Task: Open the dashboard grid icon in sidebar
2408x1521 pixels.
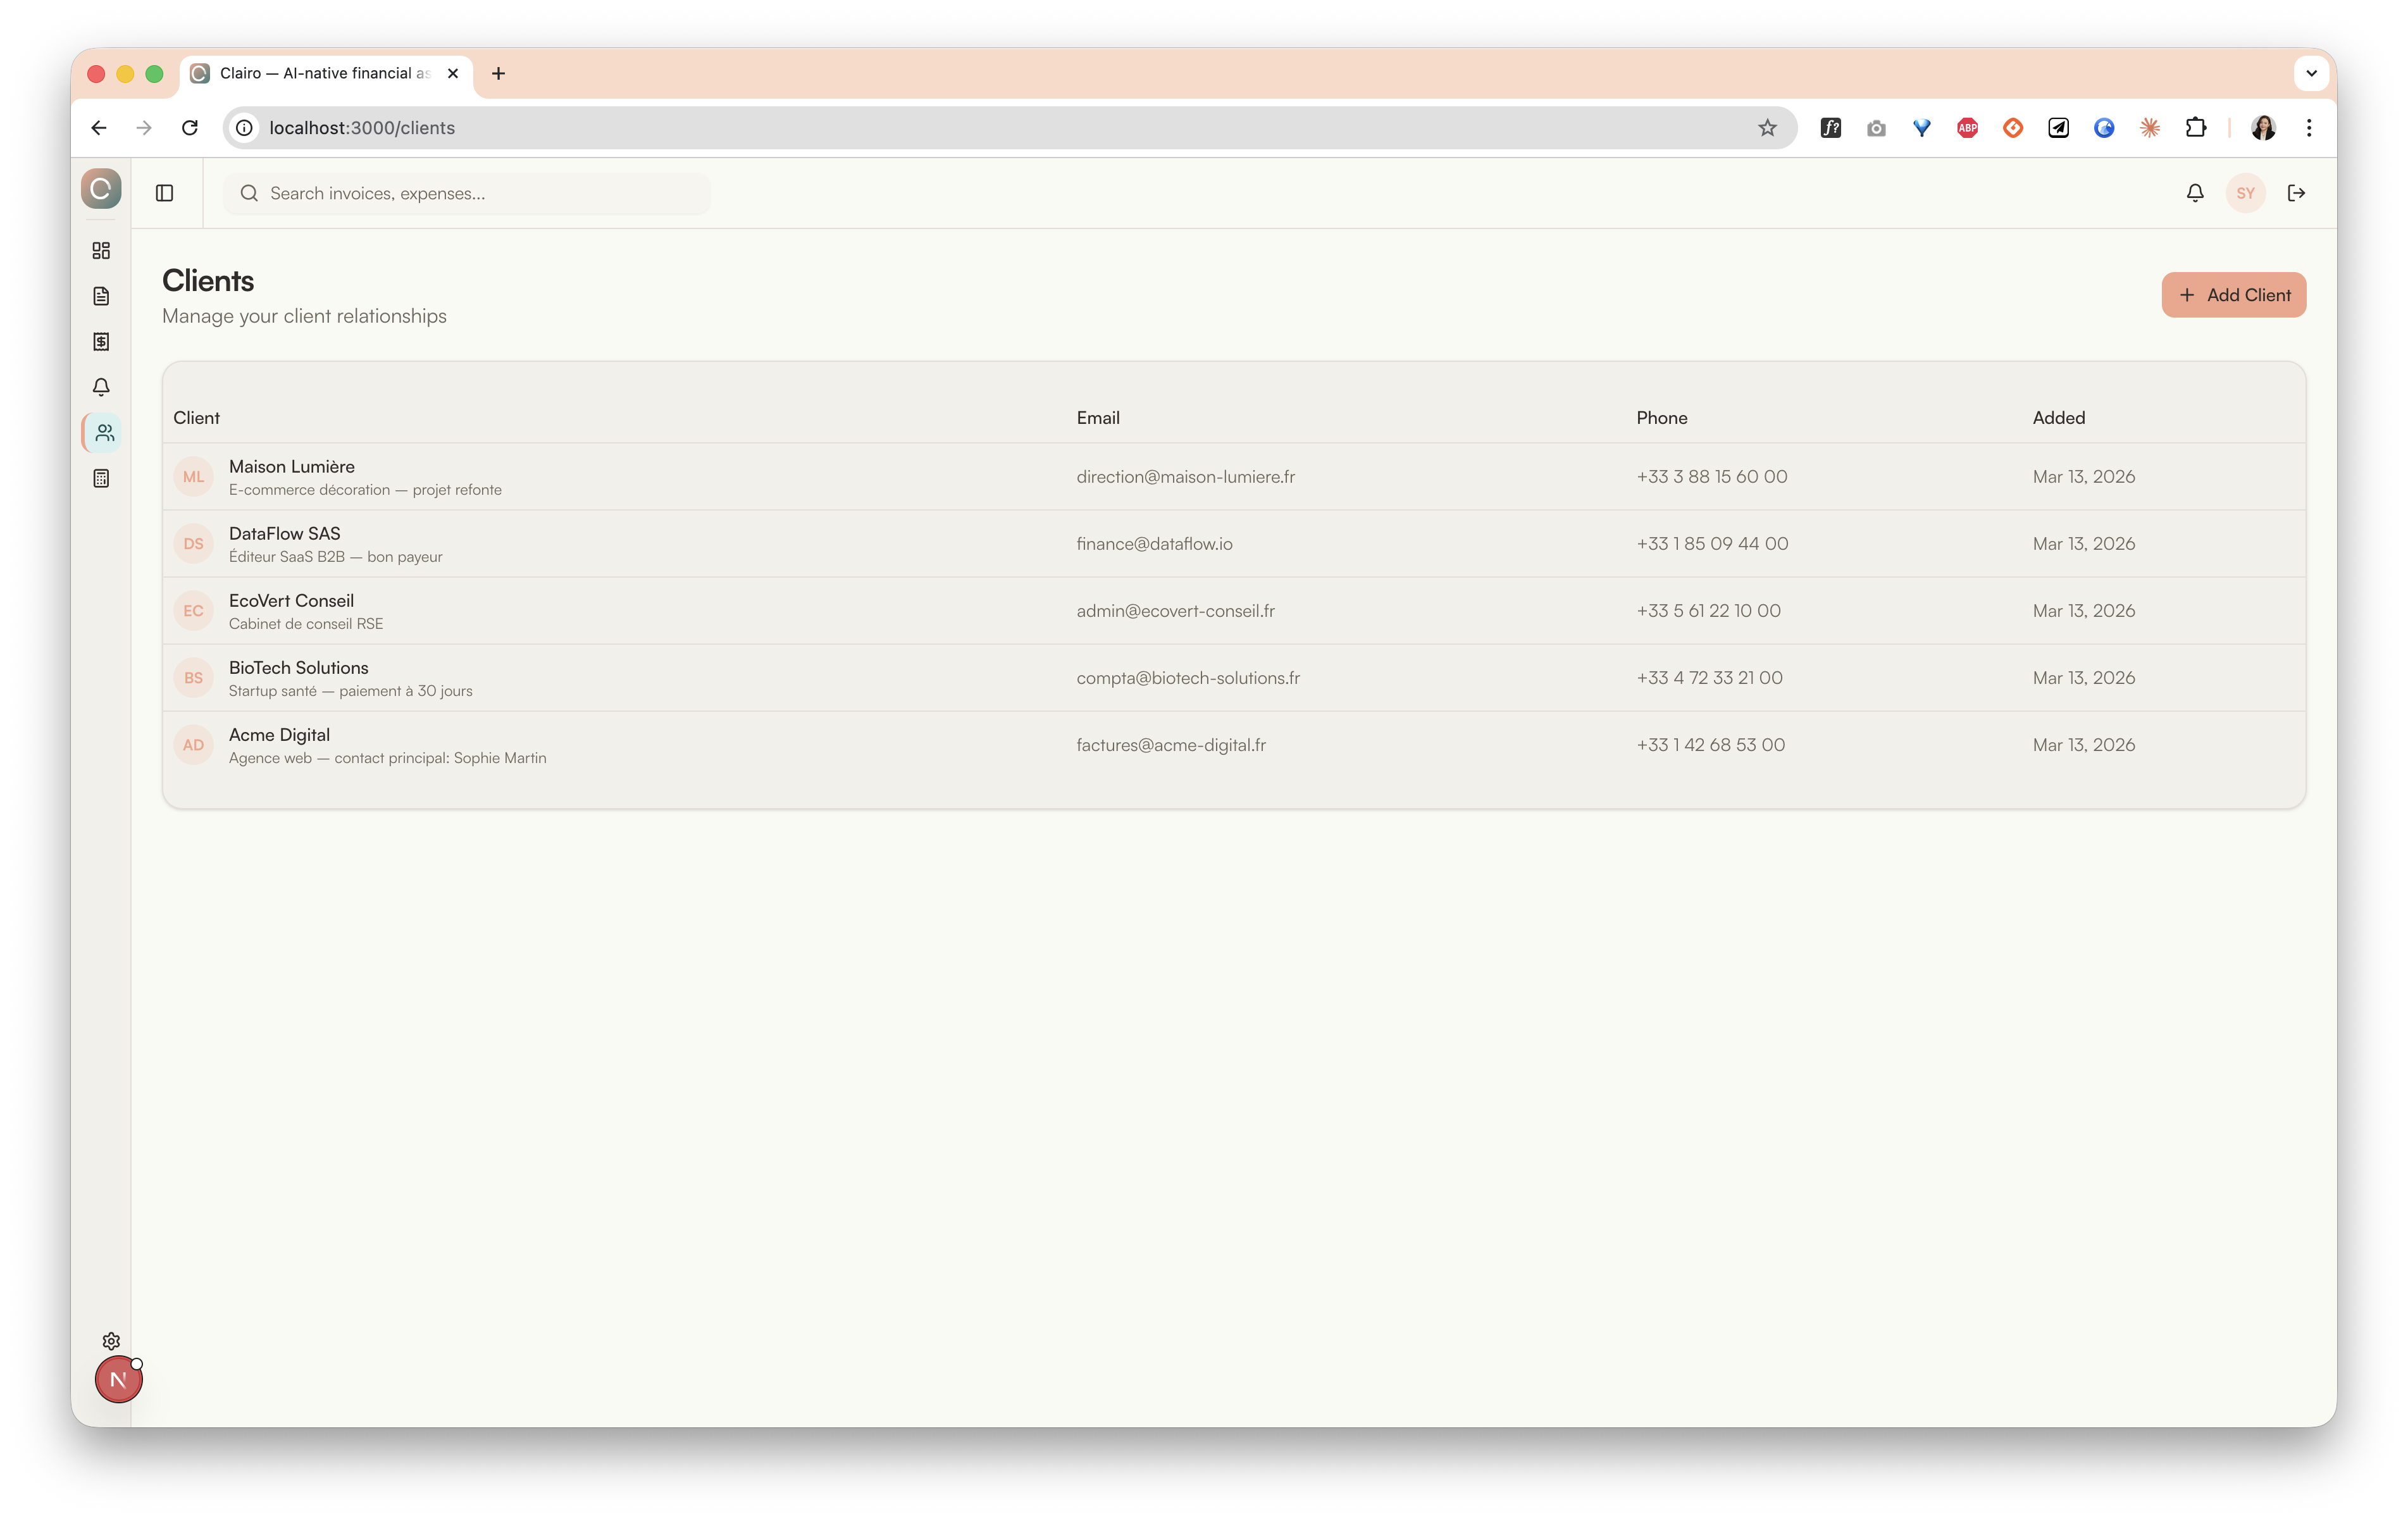Action: coord(101,250)
